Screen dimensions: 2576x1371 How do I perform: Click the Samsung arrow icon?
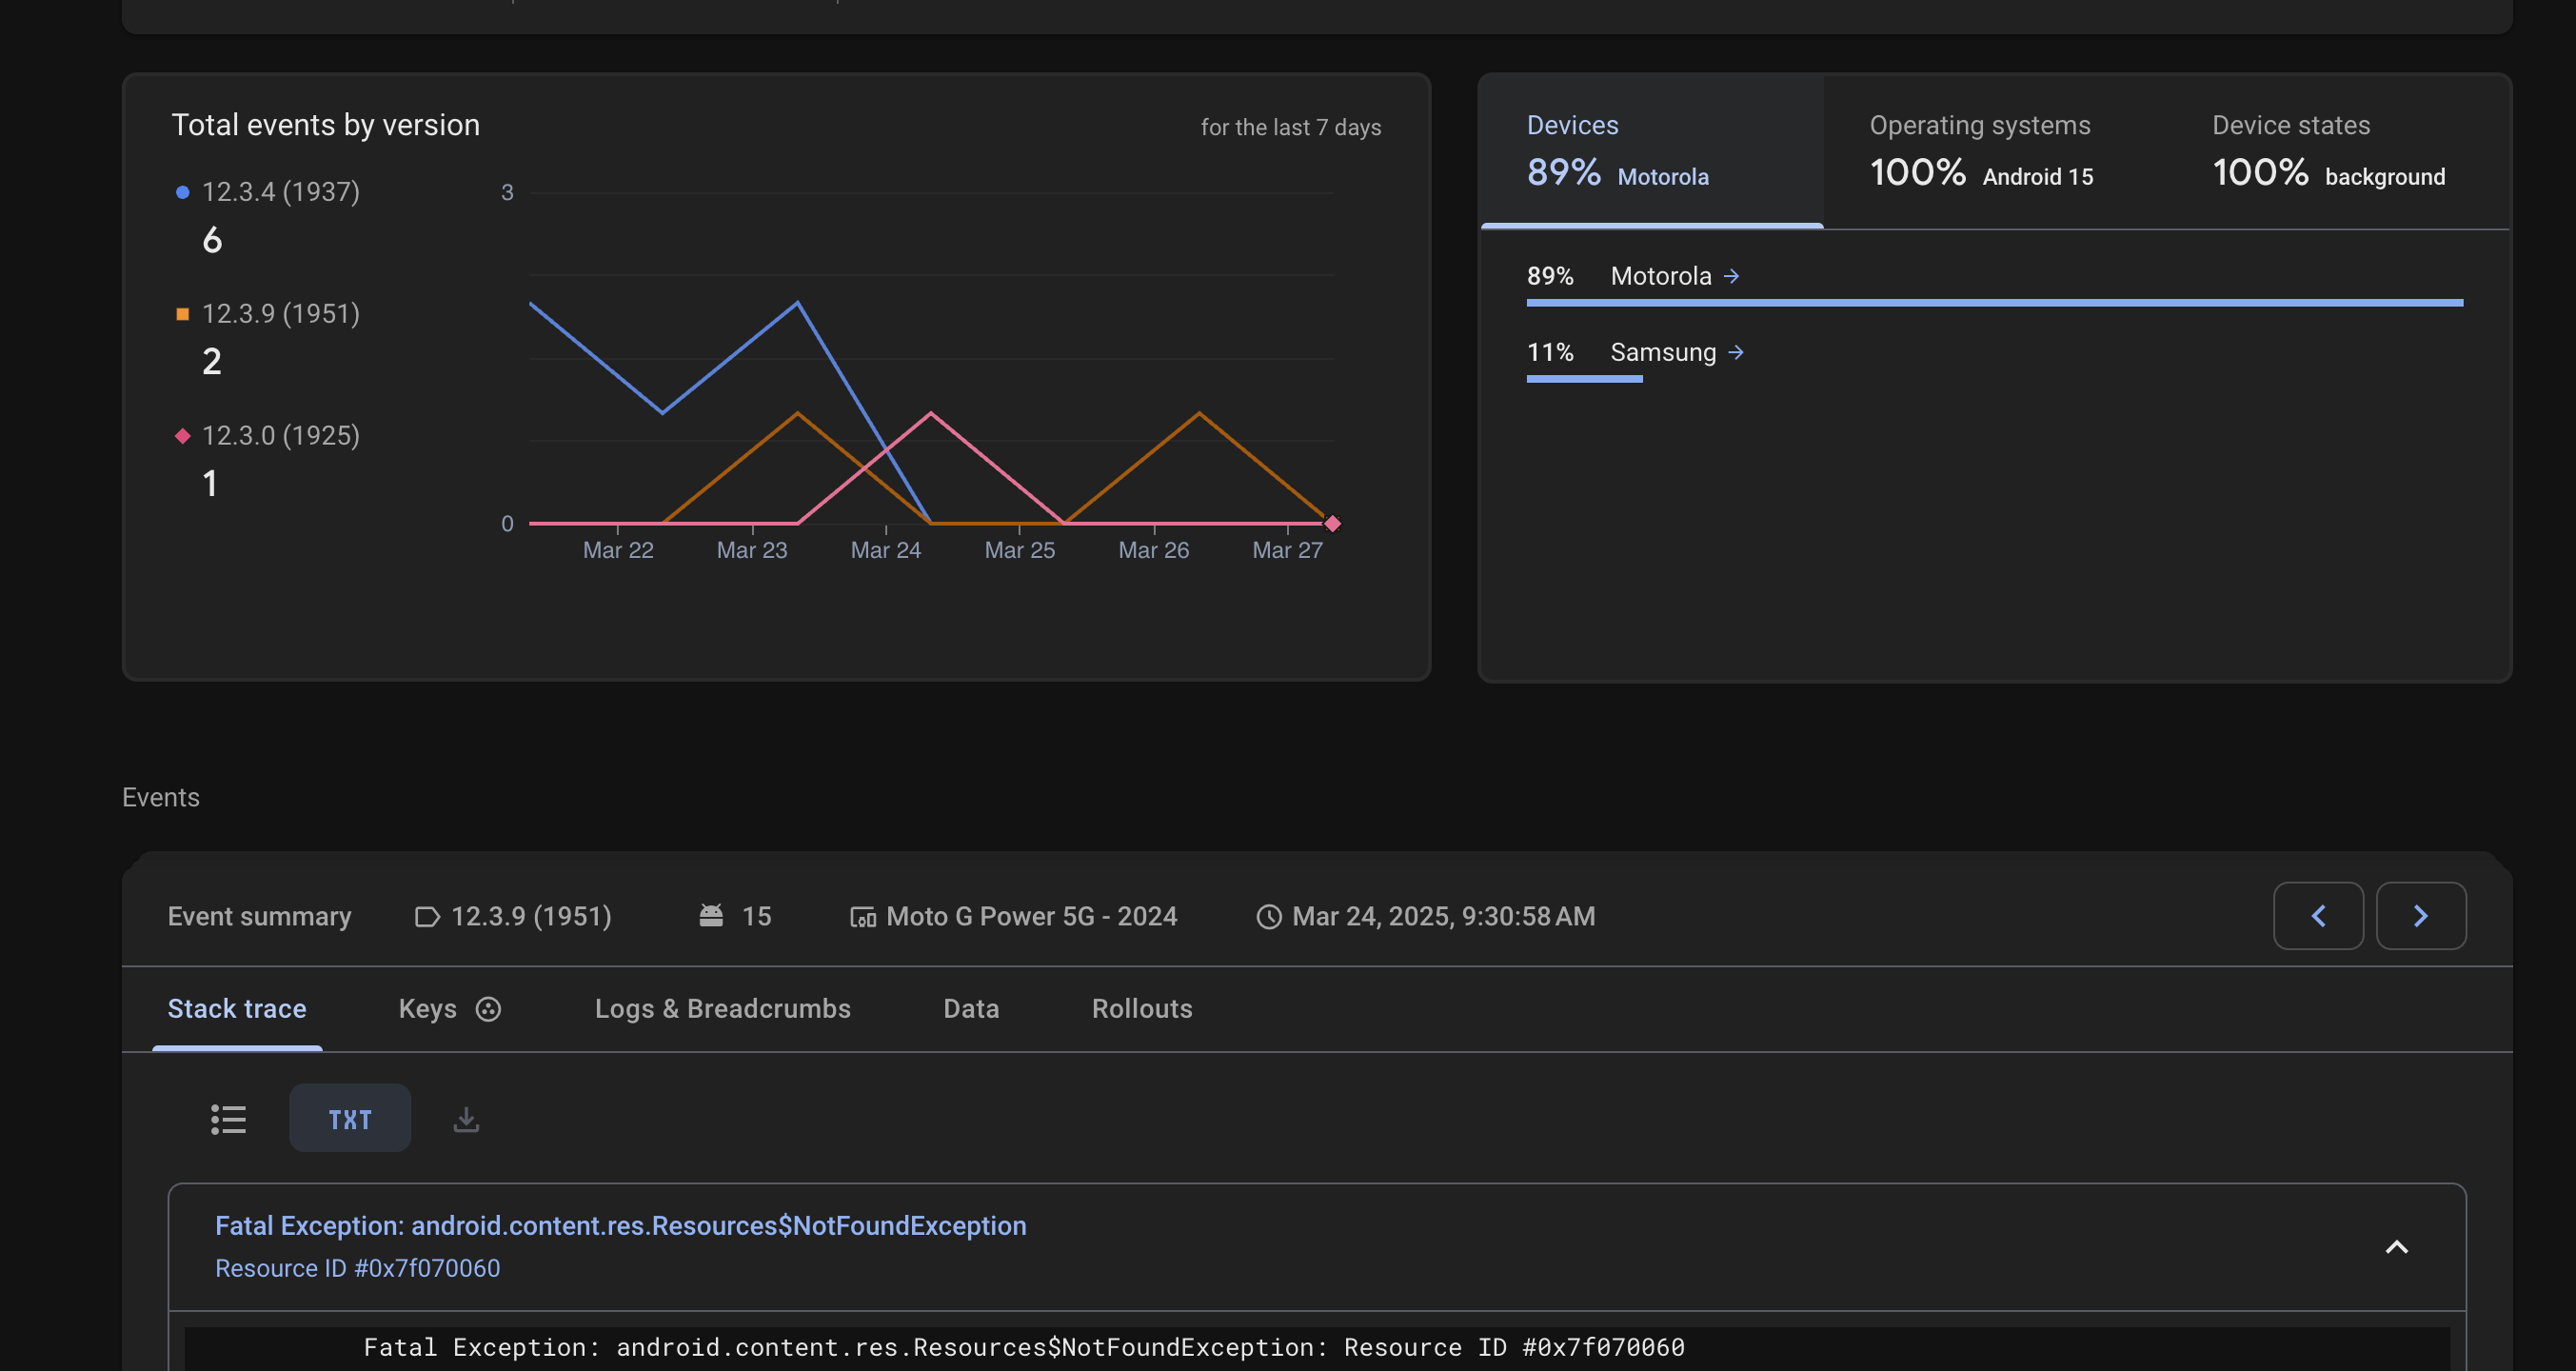point(1736,352)
